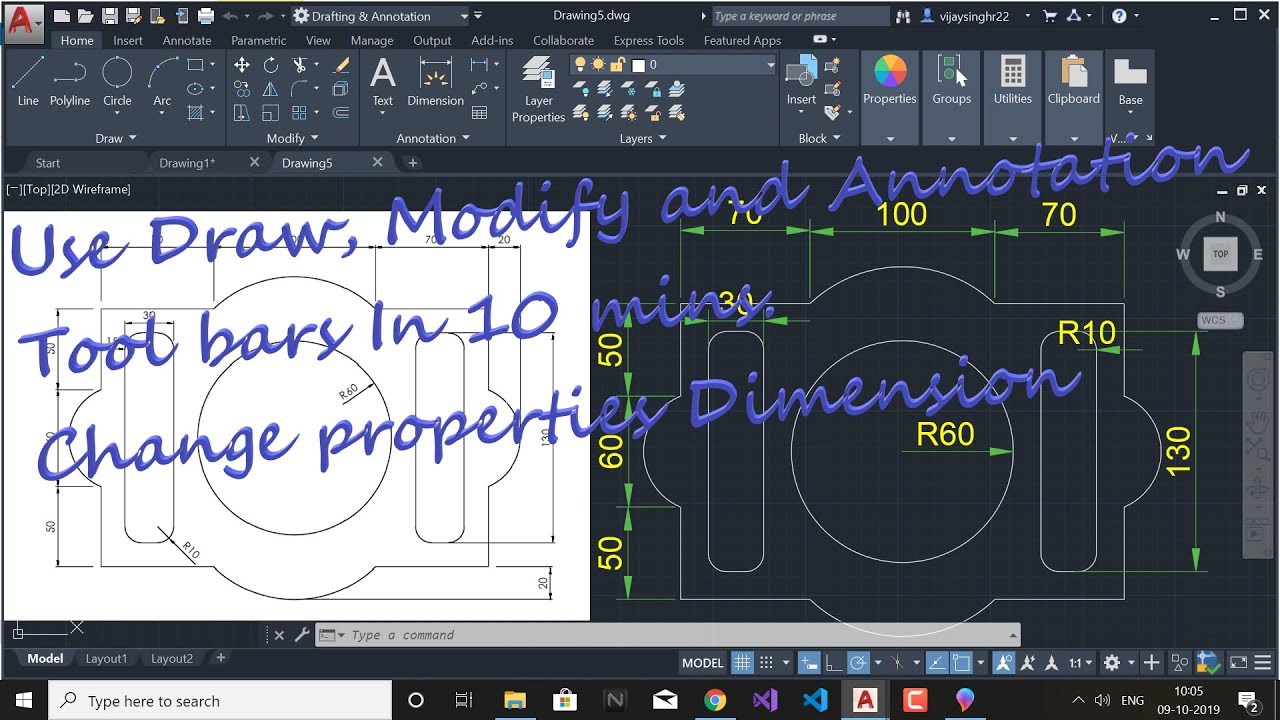Image resolution: width=1280 pixels, height=720 pixels.
Task: Switch to the Insert ribbon tab
Action: [128, 40]
